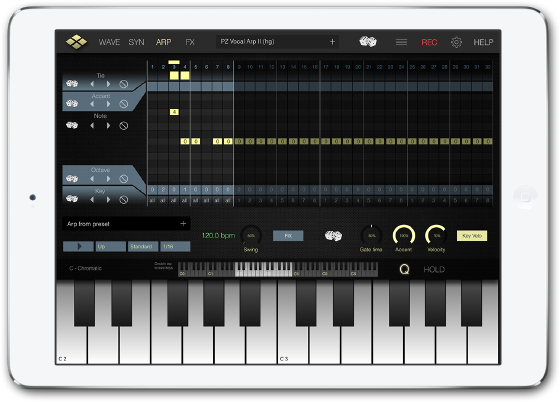Randomize the Tie row with dice icon
Screen dimensions: 560x402
(x=72, y=84)
